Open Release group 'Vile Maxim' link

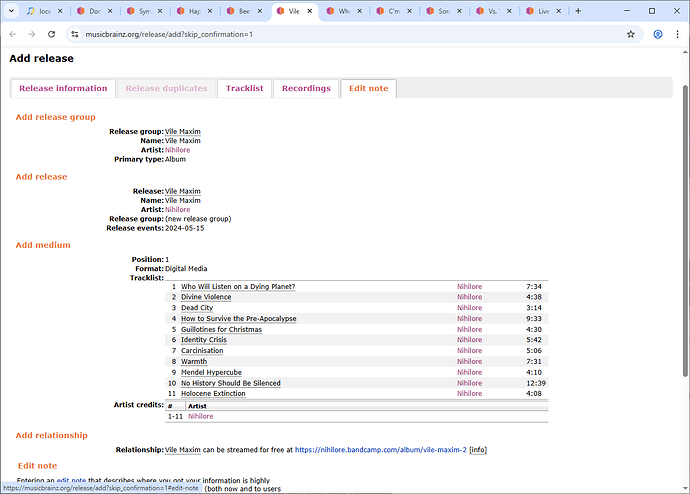click(183, 132)
